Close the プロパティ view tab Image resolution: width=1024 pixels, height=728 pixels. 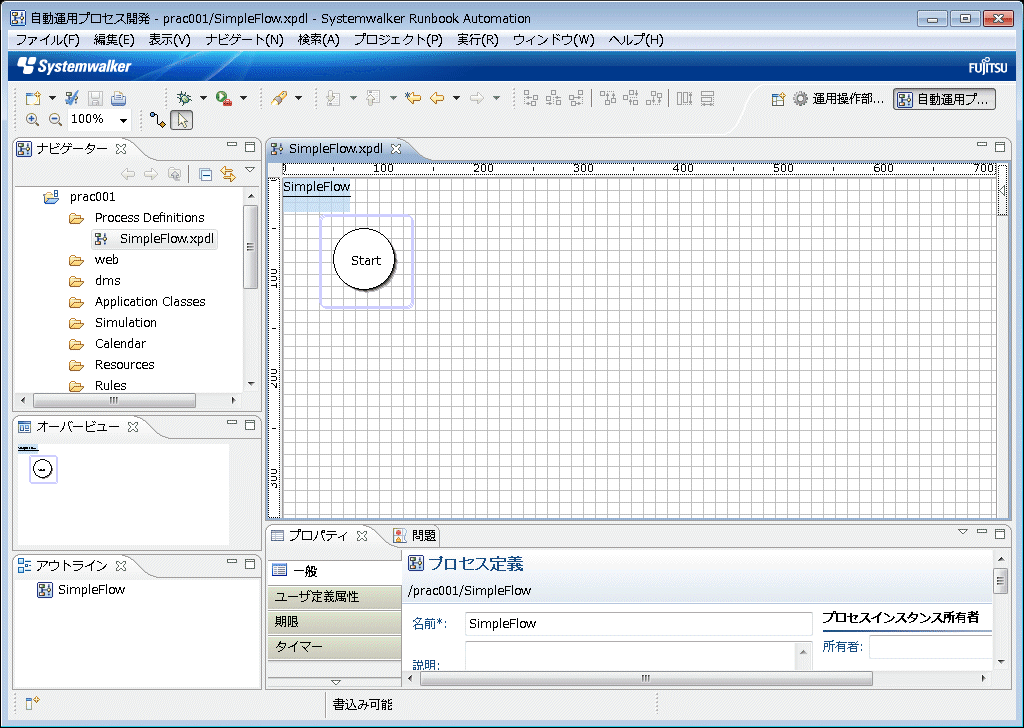pyautogui.click(x=362, y=536)
